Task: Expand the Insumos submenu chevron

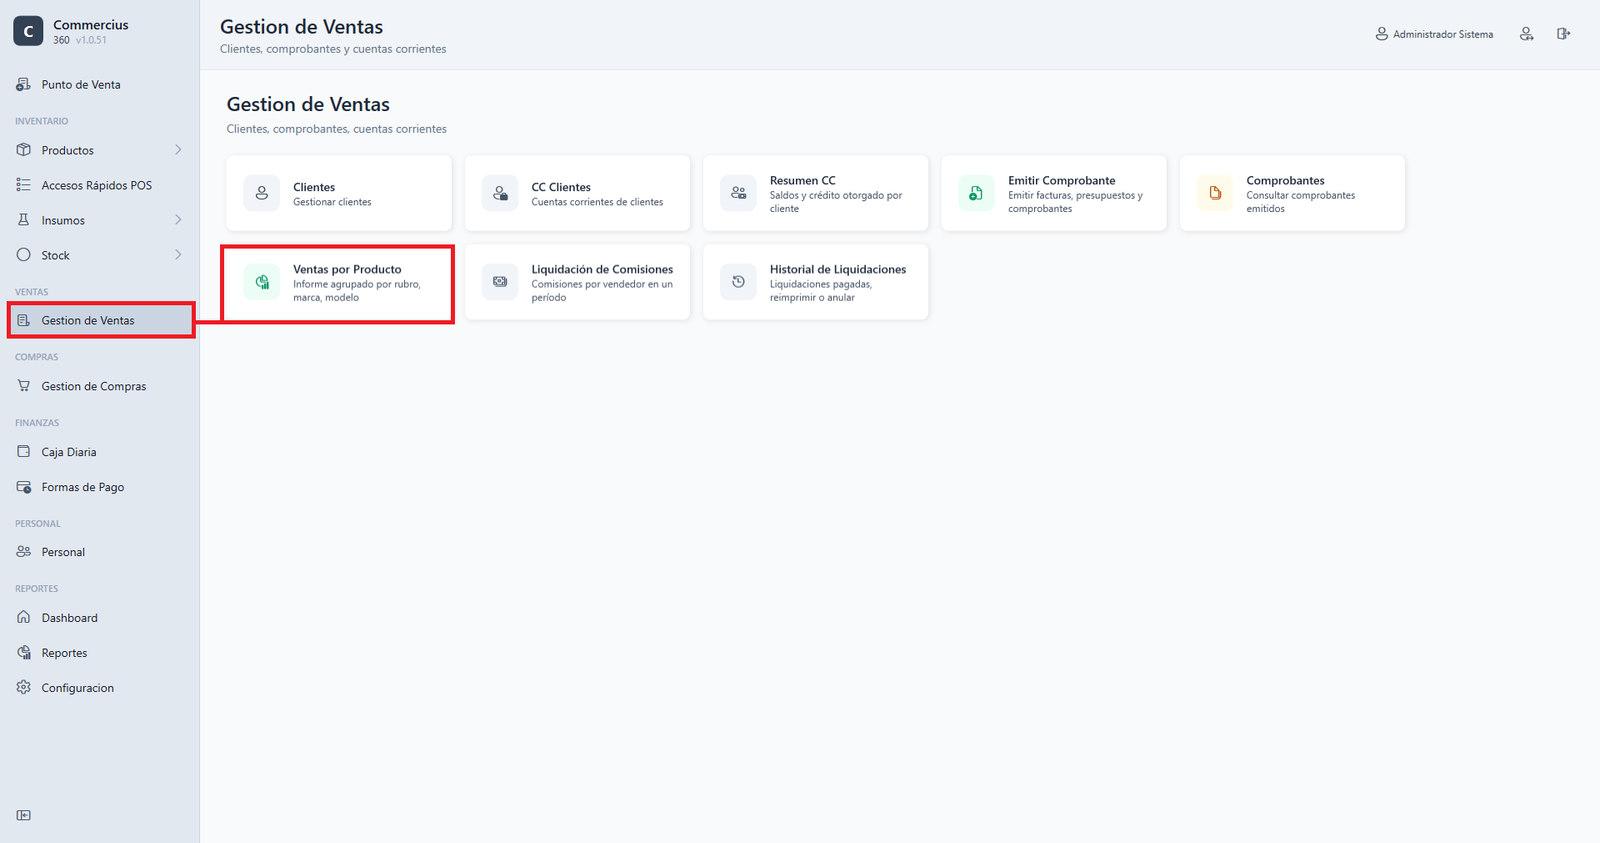Action: [x=178, y=220]
